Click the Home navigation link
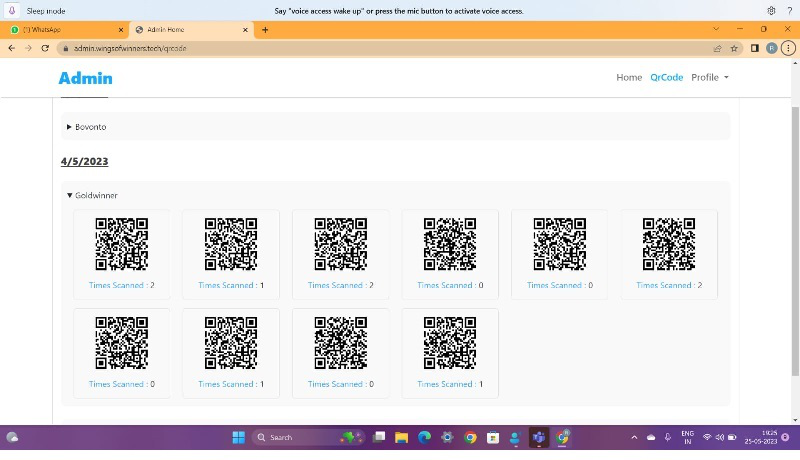800x460 pixels. tap(629, 77)
